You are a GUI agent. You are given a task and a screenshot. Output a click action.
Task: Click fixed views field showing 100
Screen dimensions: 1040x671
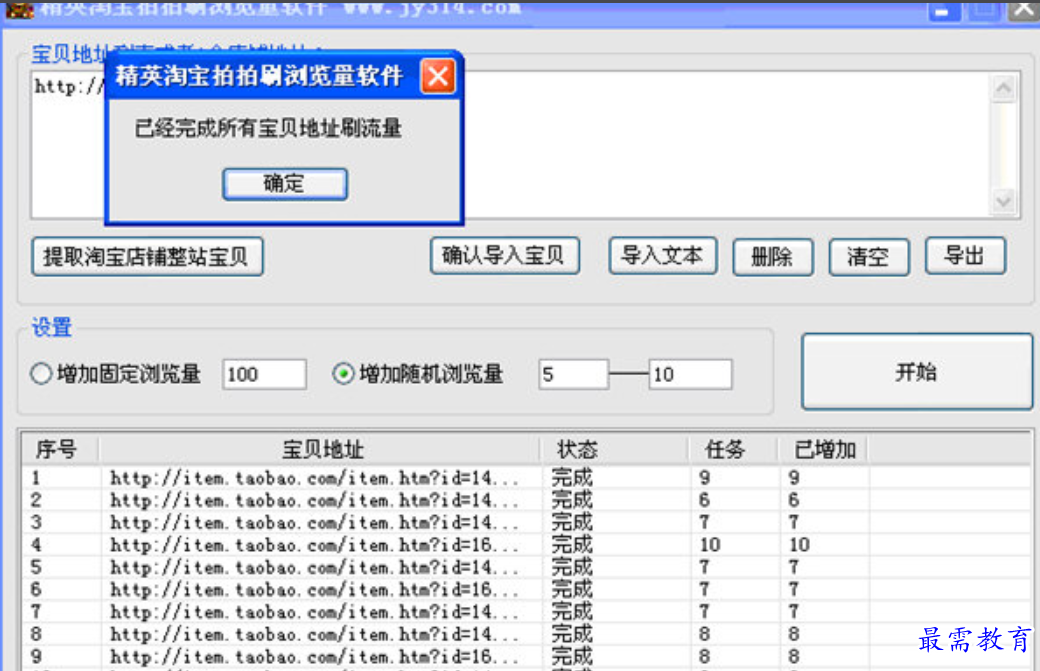point(264,375)
